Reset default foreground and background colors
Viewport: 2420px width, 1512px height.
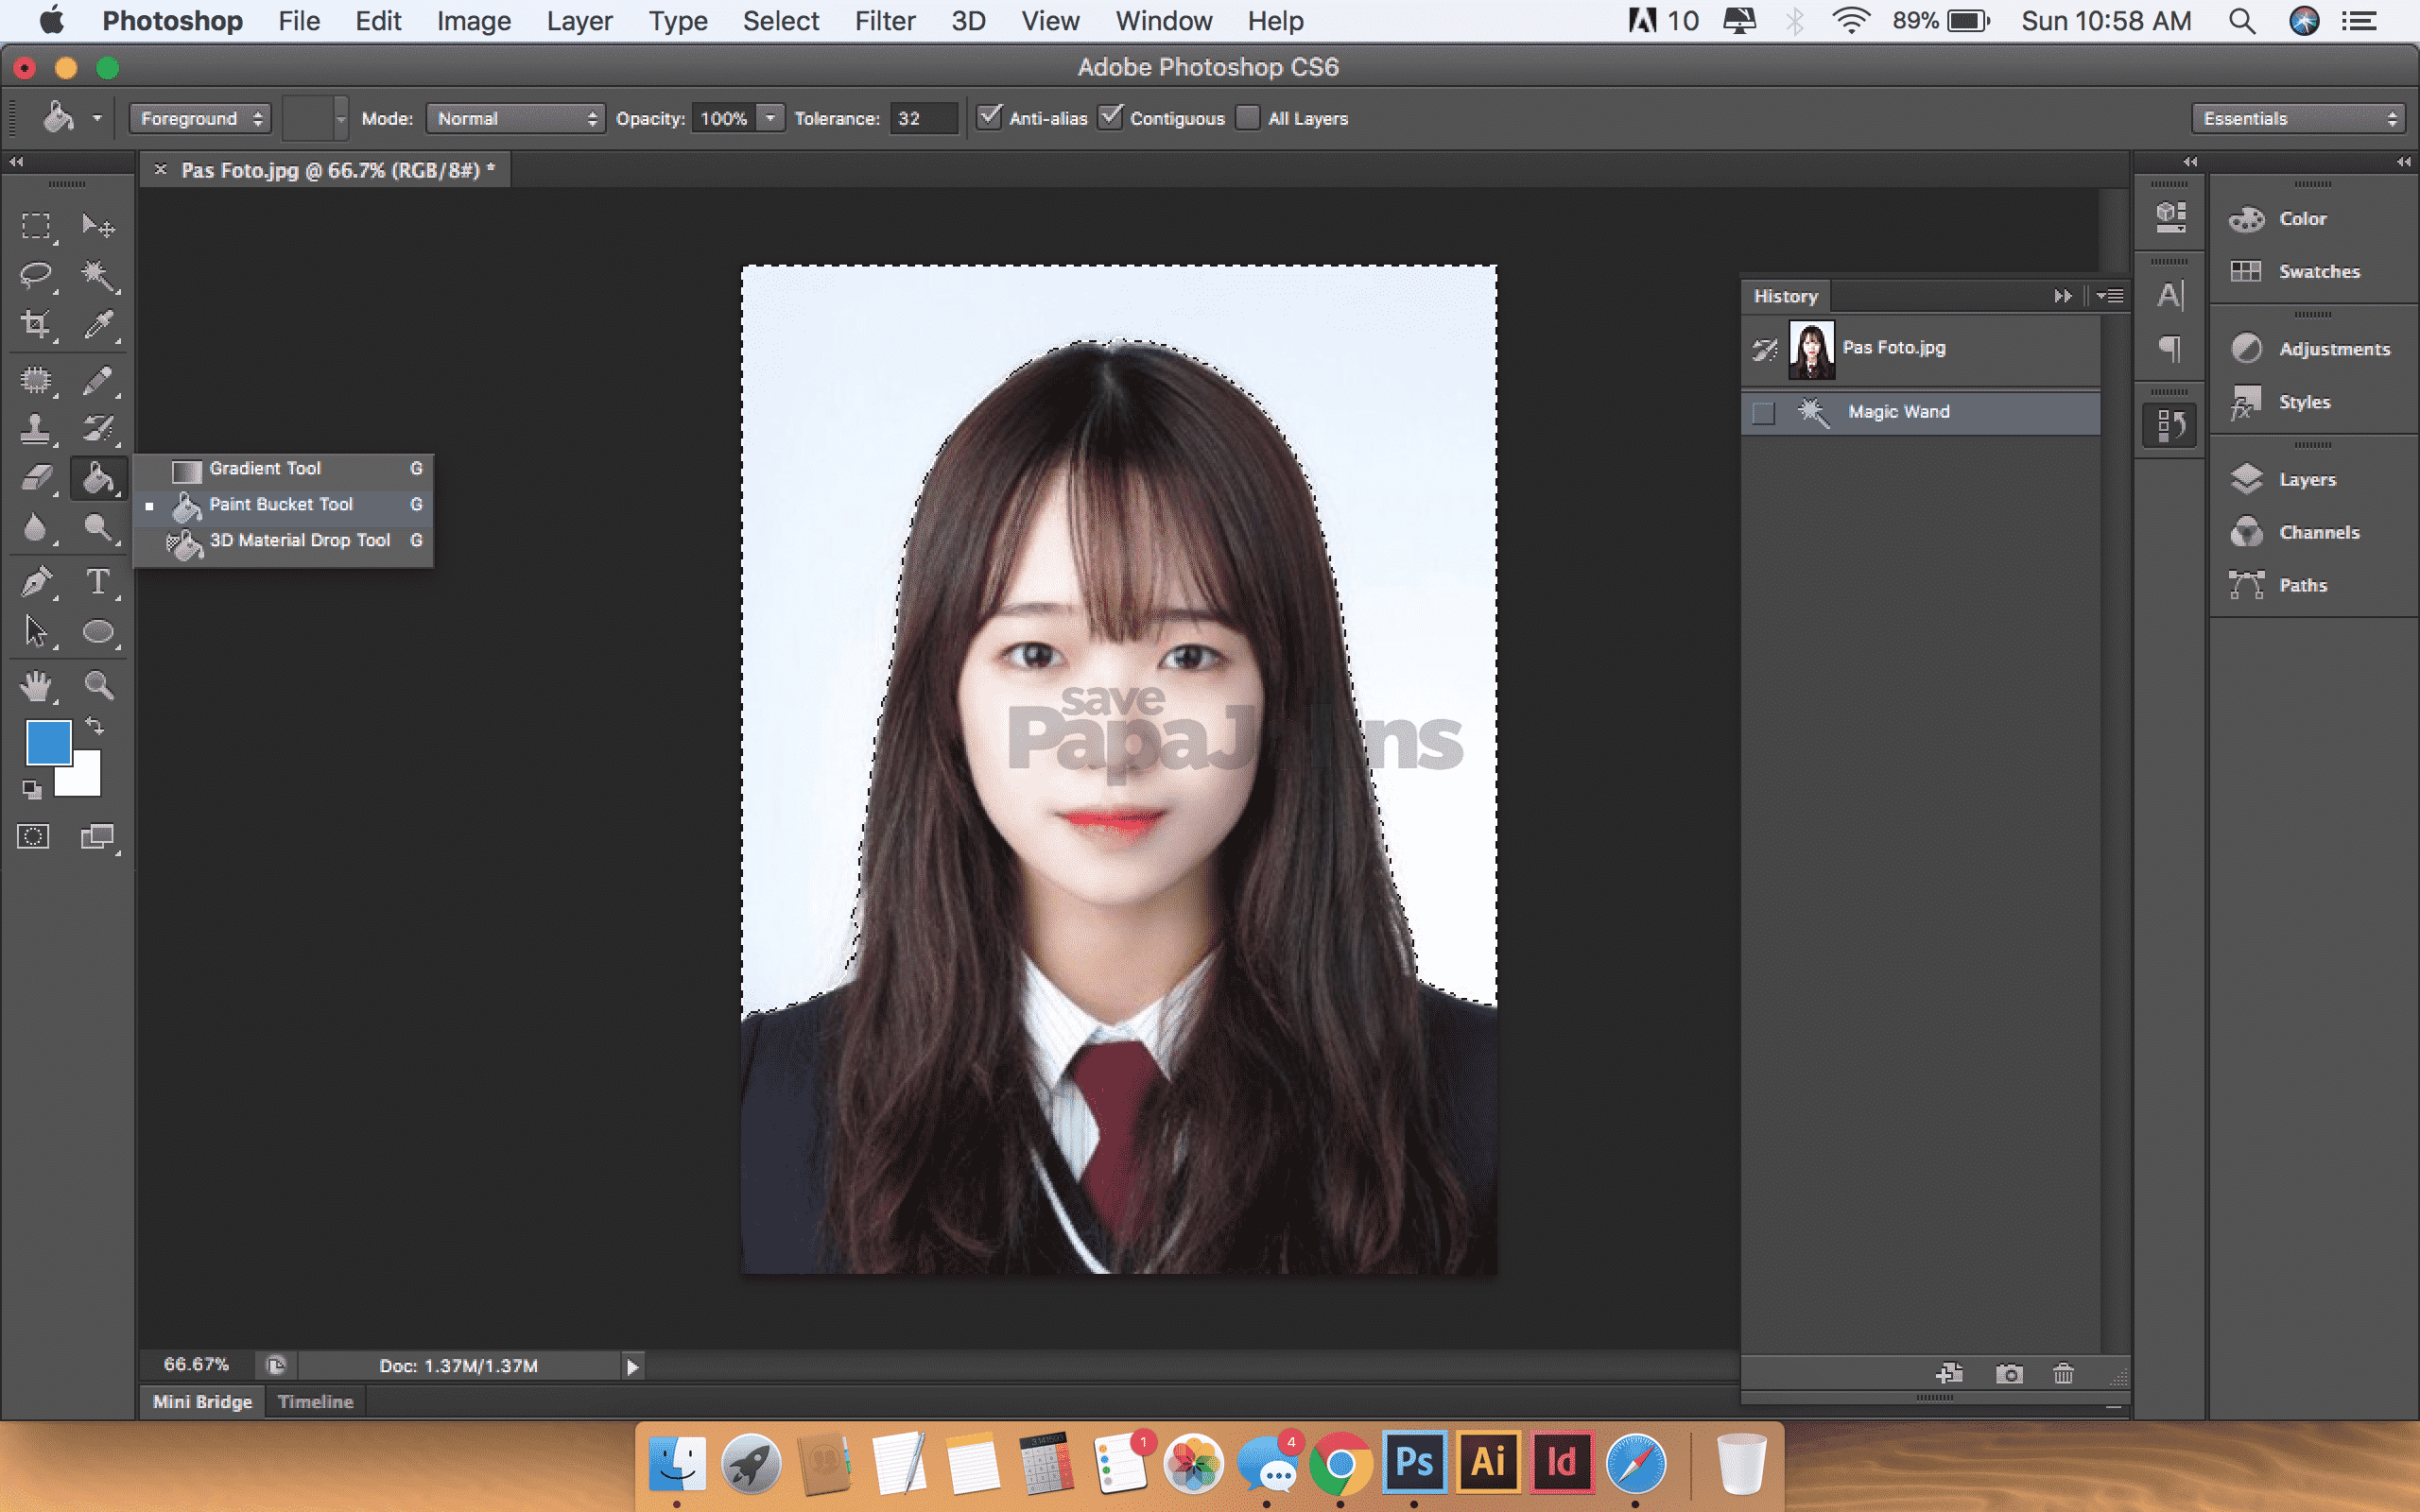(32, 790)
